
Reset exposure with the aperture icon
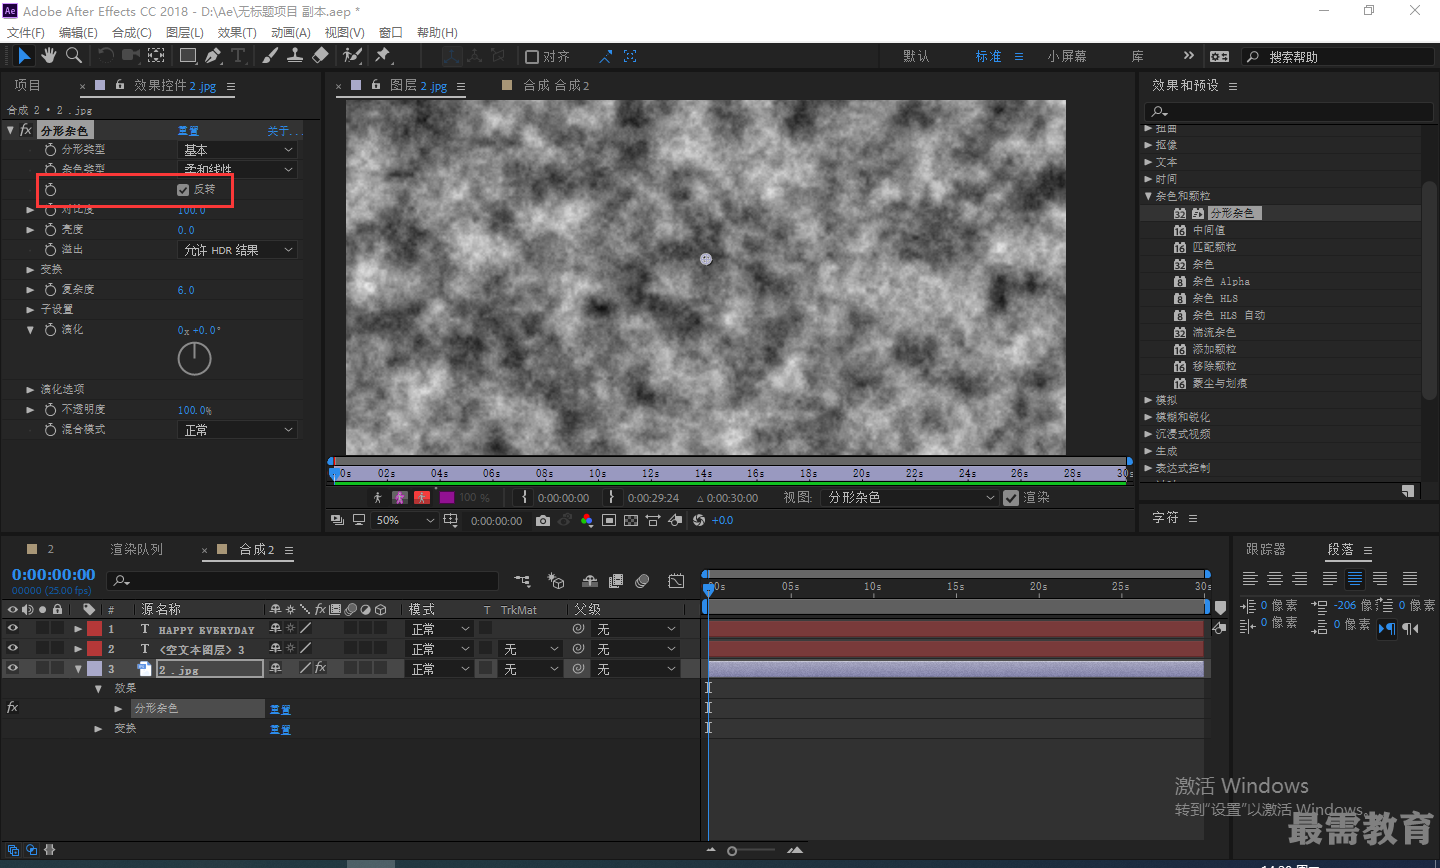pyautogui.click(x=699, y=520)
